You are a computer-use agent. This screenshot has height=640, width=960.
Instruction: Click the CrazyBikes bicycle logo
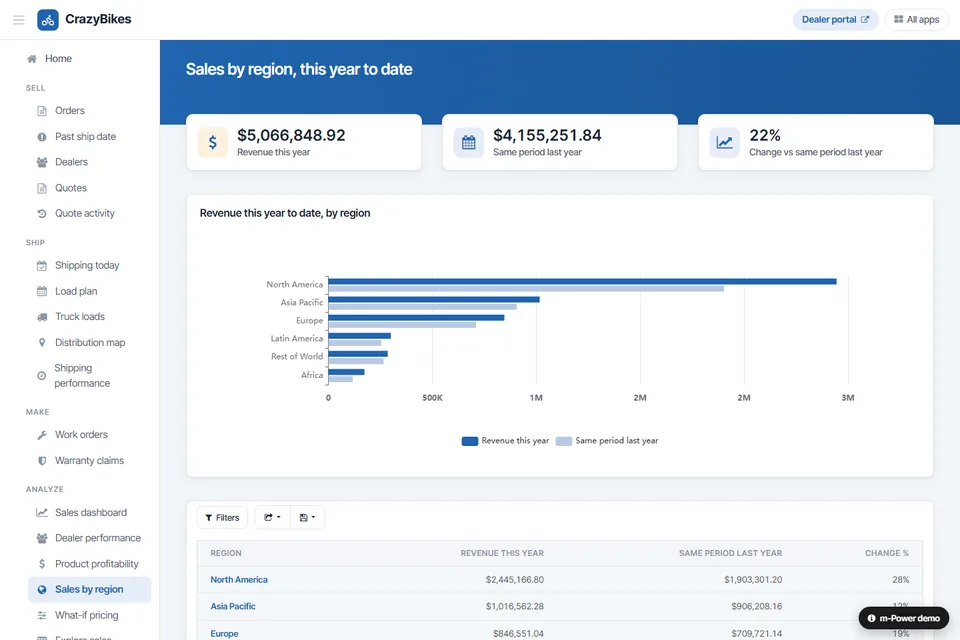(x=48, y=20)
